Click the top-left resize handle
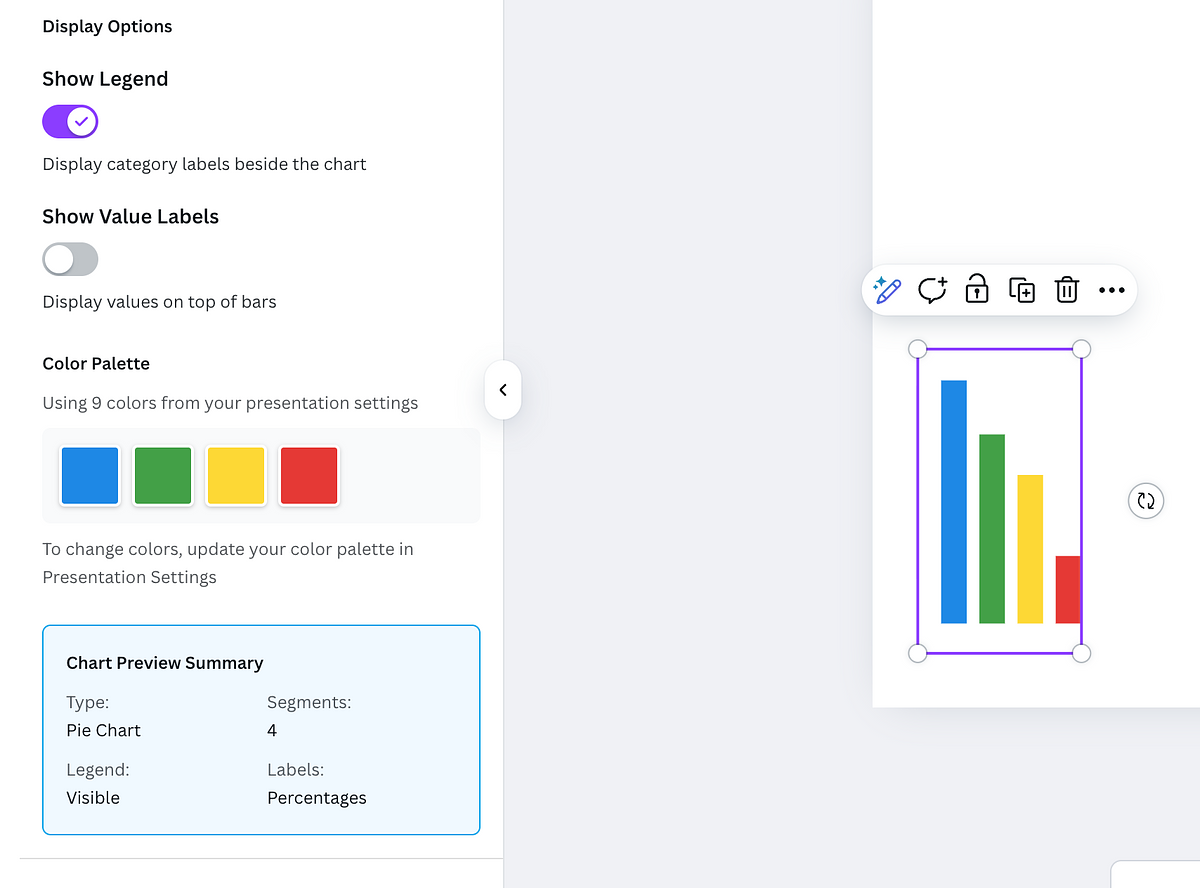Screen dimensions: 1200x888 pos(918,349)
